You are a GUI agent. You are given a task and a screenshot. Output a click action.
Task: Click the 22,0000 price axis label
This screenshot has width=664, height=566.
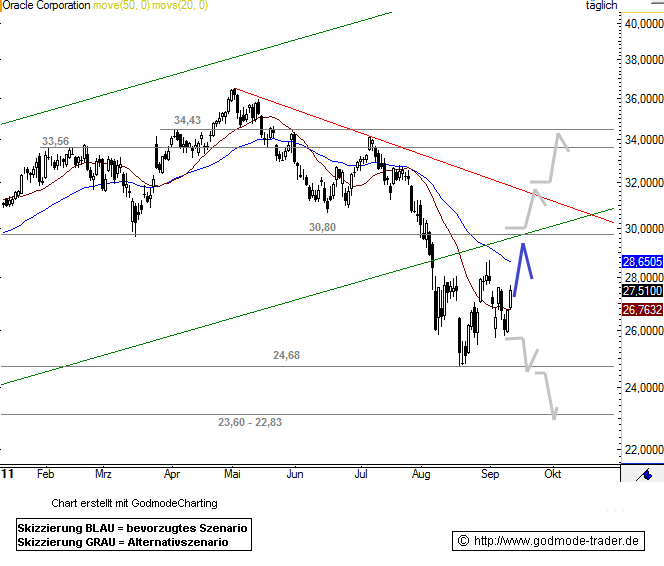(x=644, y=450)
